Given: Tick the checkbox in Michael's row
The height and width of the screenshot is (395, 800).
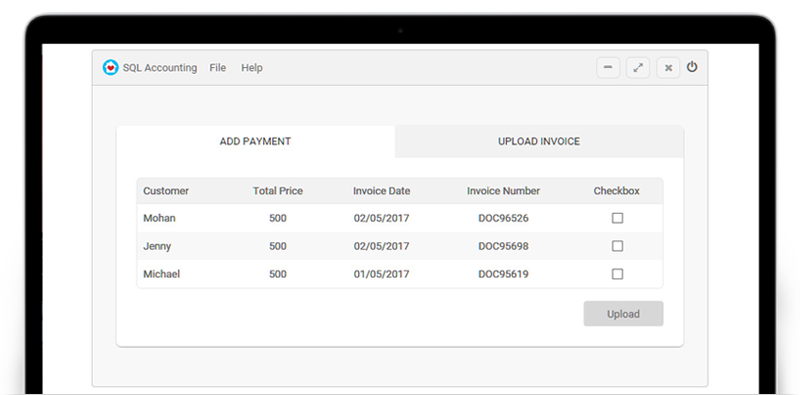Looking at the screenshot, I should pyautogui.click(x=617, y=274).
